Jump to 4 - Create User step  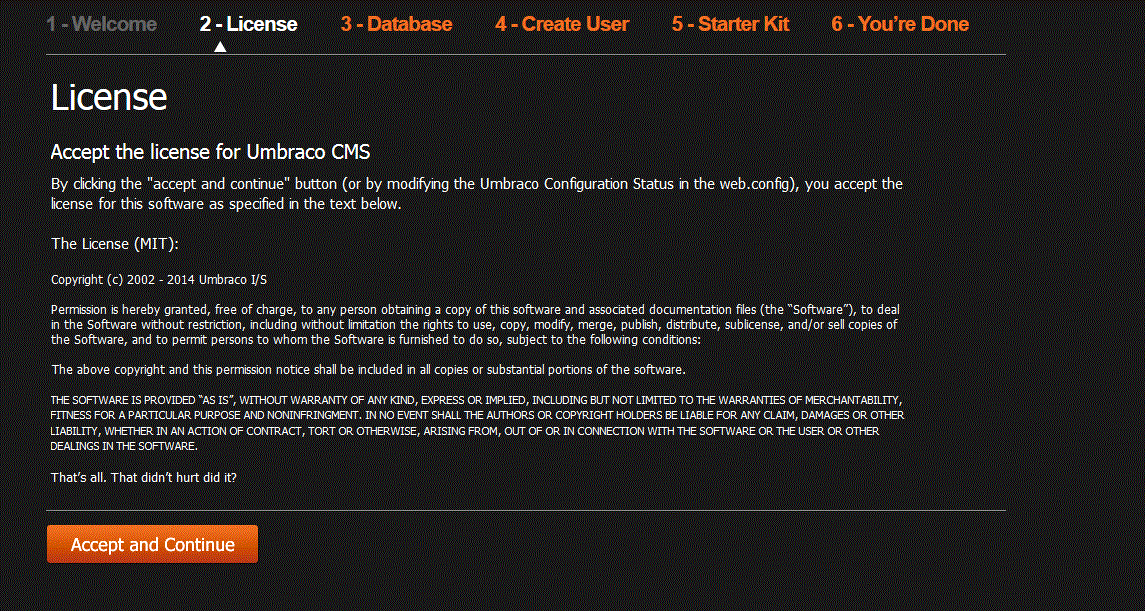[x=562, y=24]
